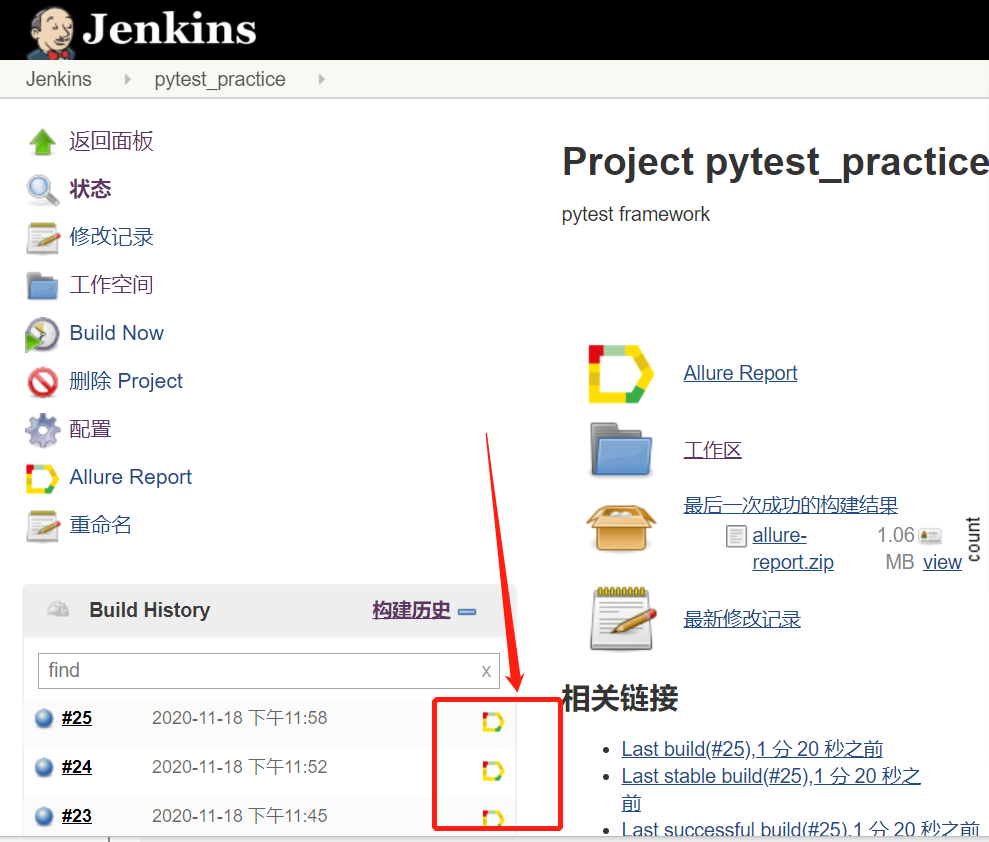989x842 pixels.
Task: Click the large 工作区 folder icon
Action: pyautogui.click(x=621, y=449)
